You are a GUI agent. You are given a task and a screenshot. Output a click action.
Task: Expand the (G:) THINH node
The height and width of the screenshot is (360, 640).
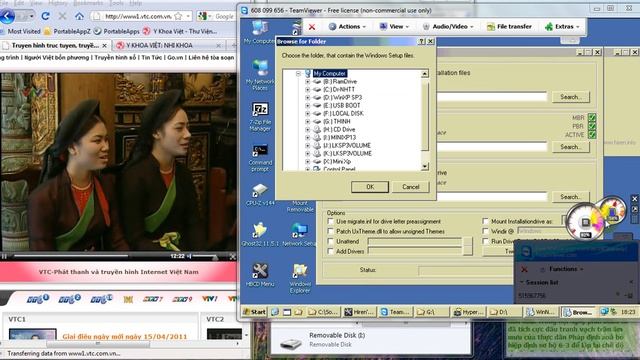coord(307,121)
